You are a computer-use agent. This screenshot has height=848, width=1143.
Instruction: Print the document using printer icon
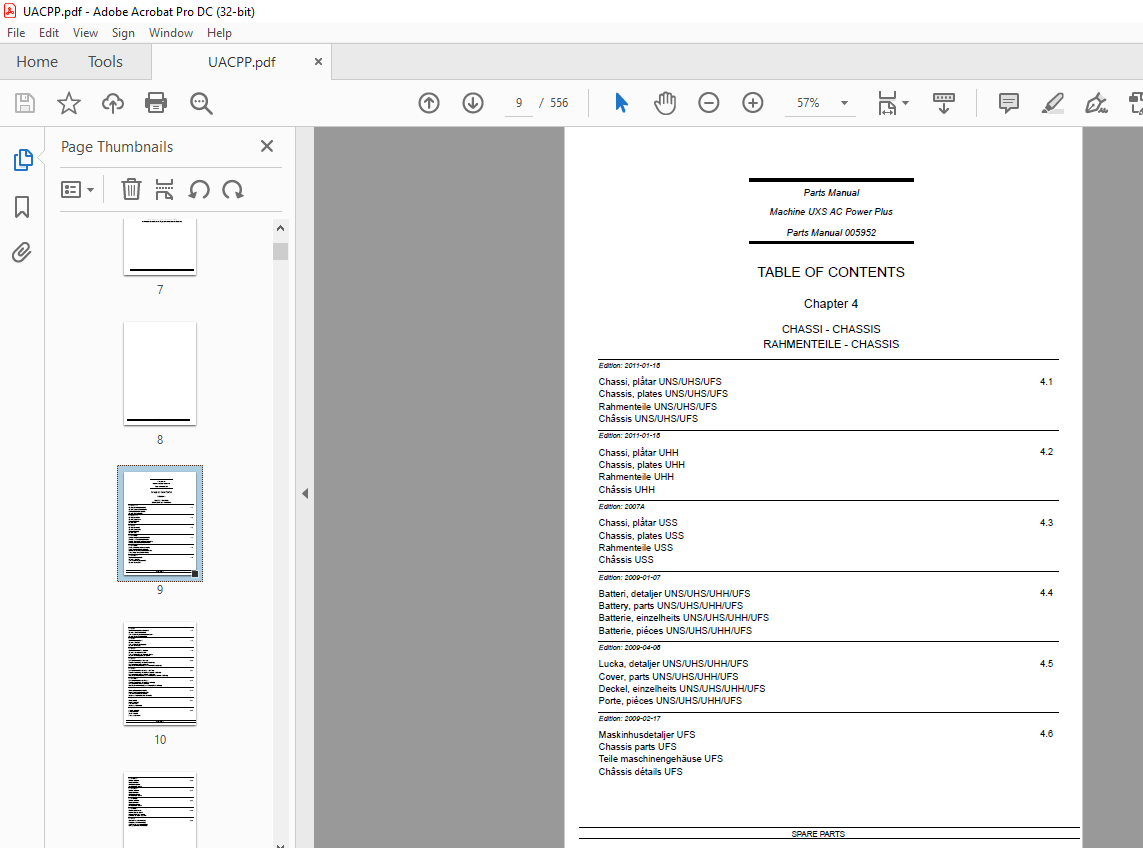coord(156,103)
